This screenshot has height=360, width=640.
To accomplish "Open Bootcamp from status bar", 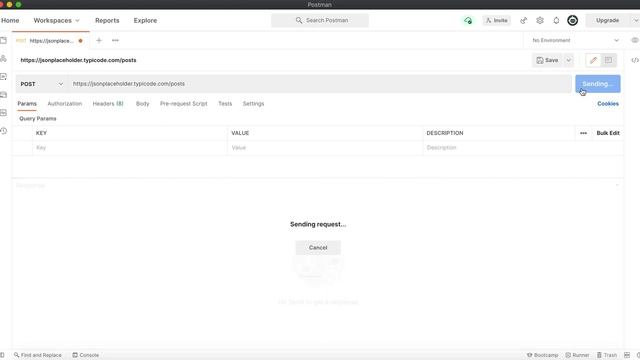I will 542,355.
